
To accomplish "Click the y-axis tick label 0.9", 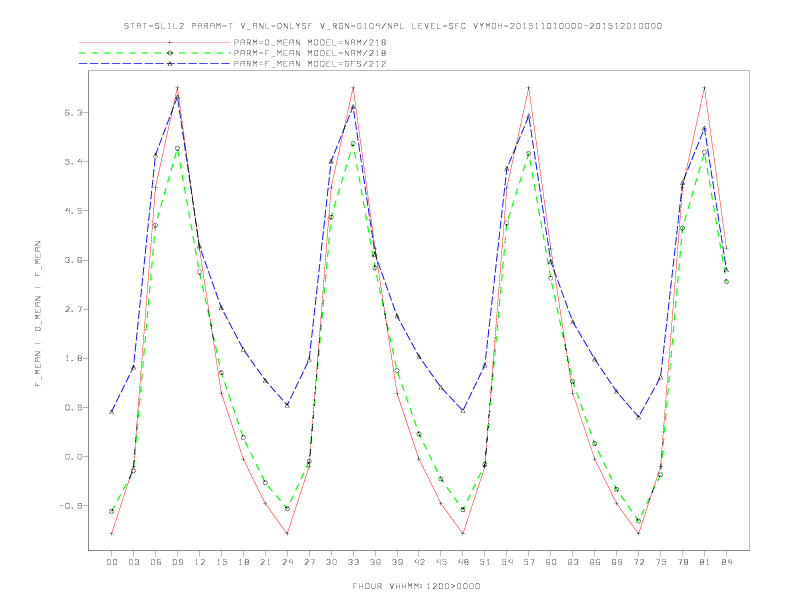I will 73,407.
